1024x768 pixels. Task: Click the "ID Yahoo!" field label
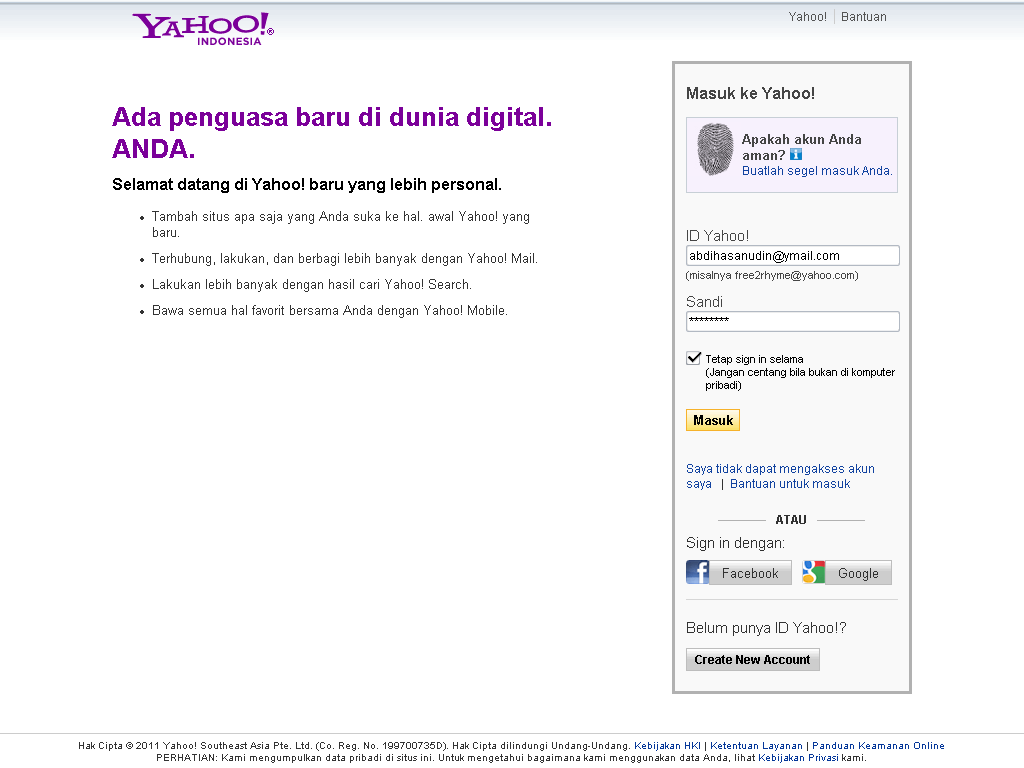717,236
